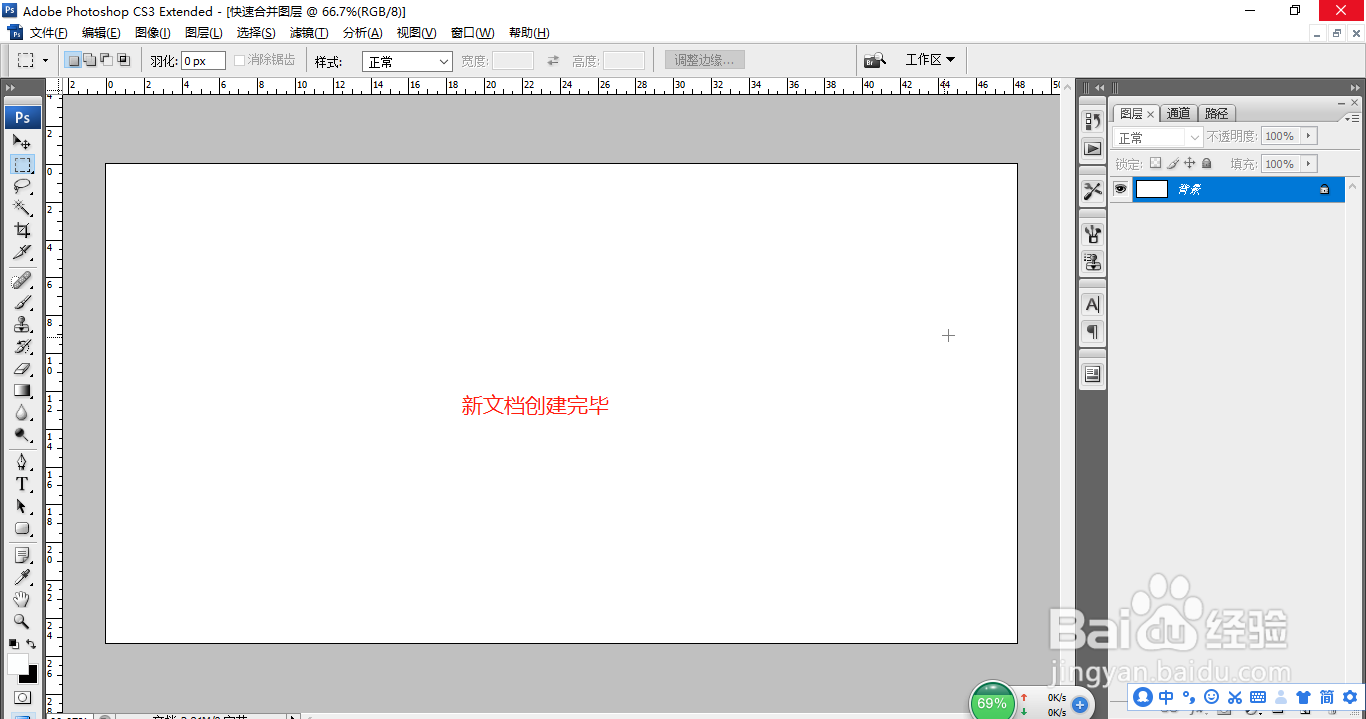Image resolution: width=1366 pixels, height=719 pixels.
Task: Switch to the 通道 channels tab
Action: (x=1179, y=114)
